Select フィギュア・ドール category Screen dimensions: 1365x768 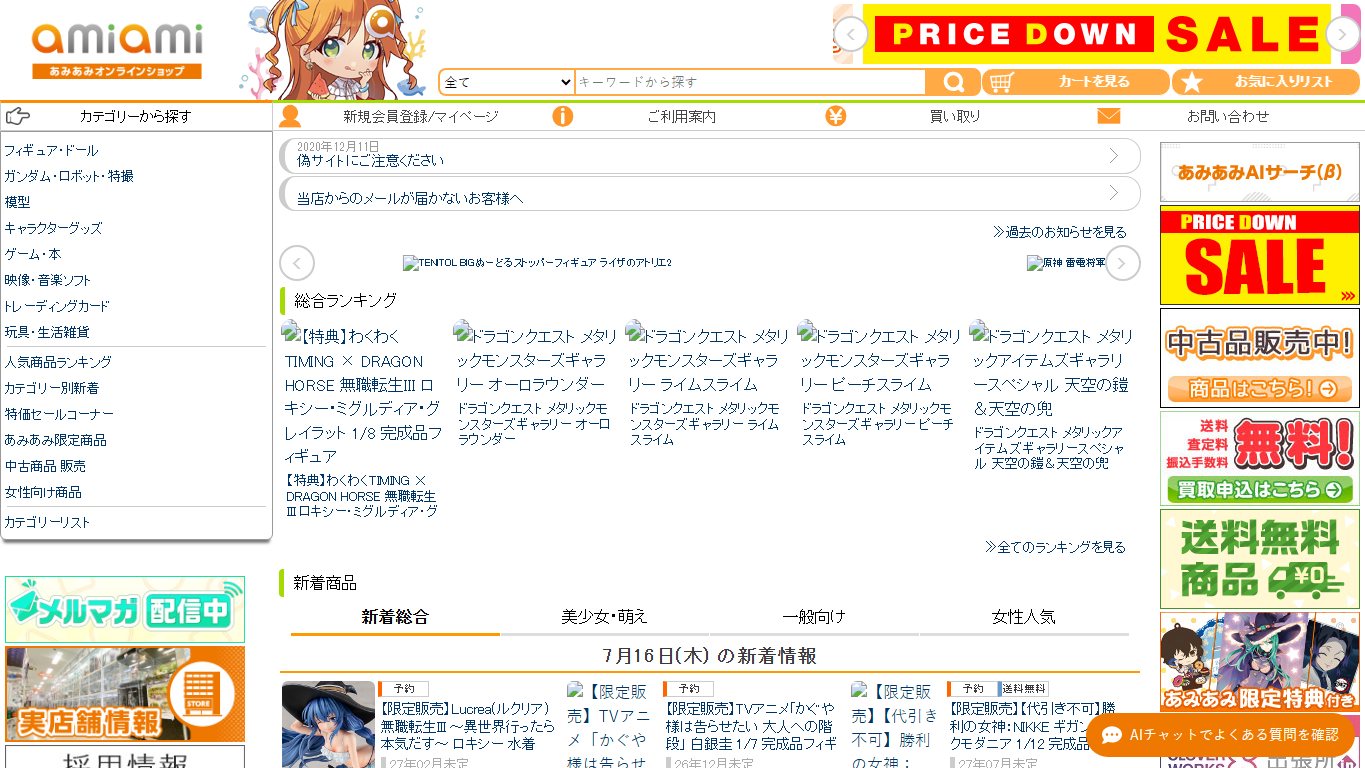tap(51, 150)
